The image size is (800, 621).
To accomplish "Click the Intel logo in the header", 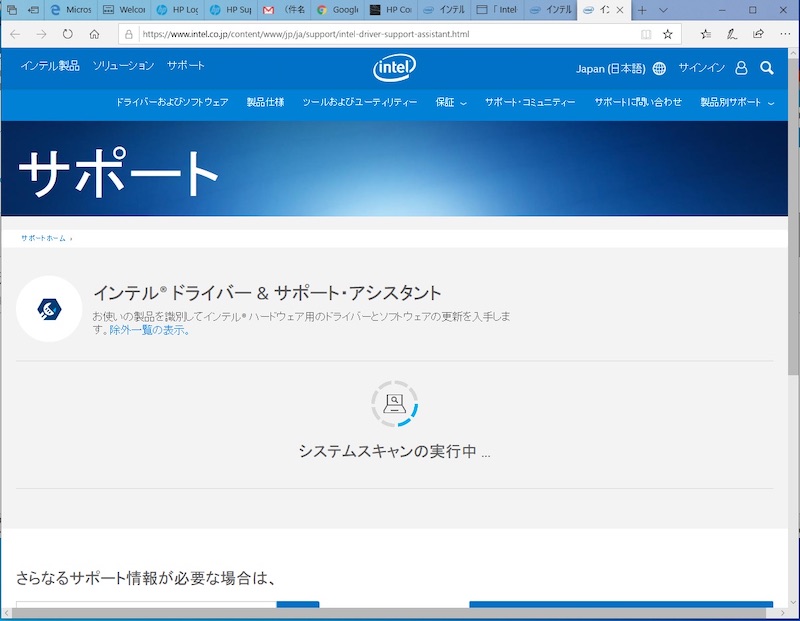I will (x=394, y=68).
